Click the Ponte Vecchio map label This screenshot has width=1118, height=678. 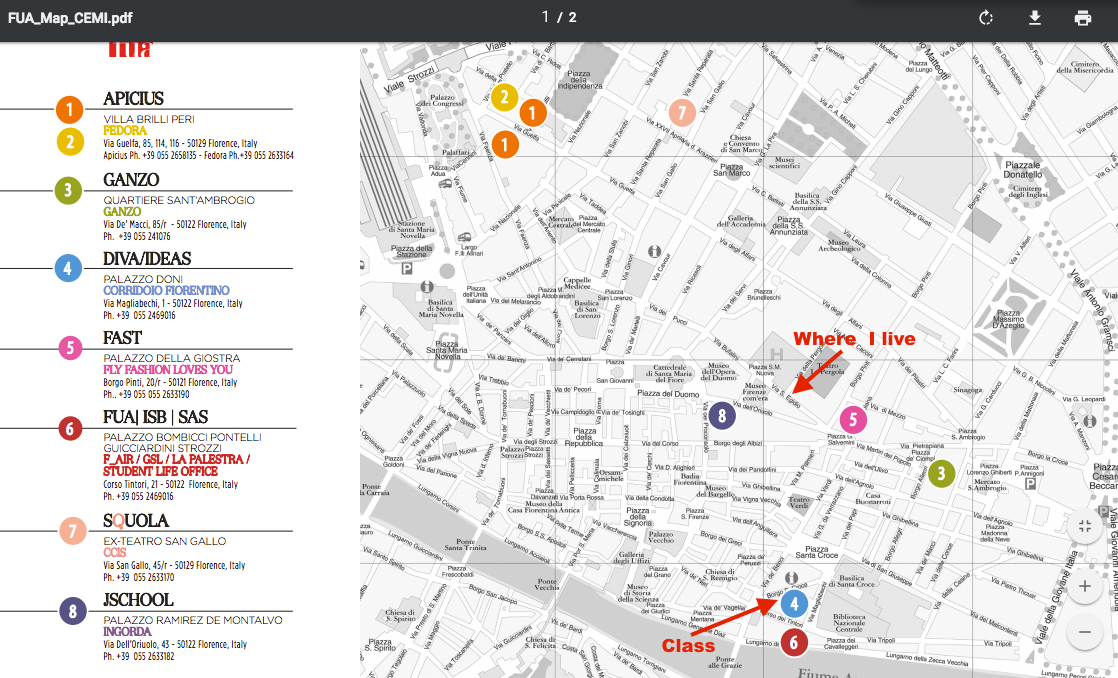click(x=547, y=585)
